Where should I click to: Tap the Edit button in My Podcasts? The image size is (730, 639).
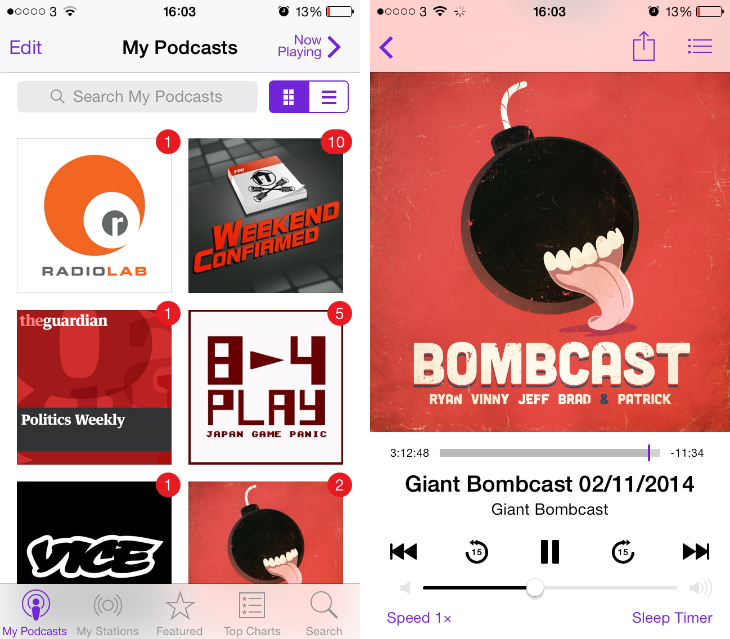(x=26, y=47)
